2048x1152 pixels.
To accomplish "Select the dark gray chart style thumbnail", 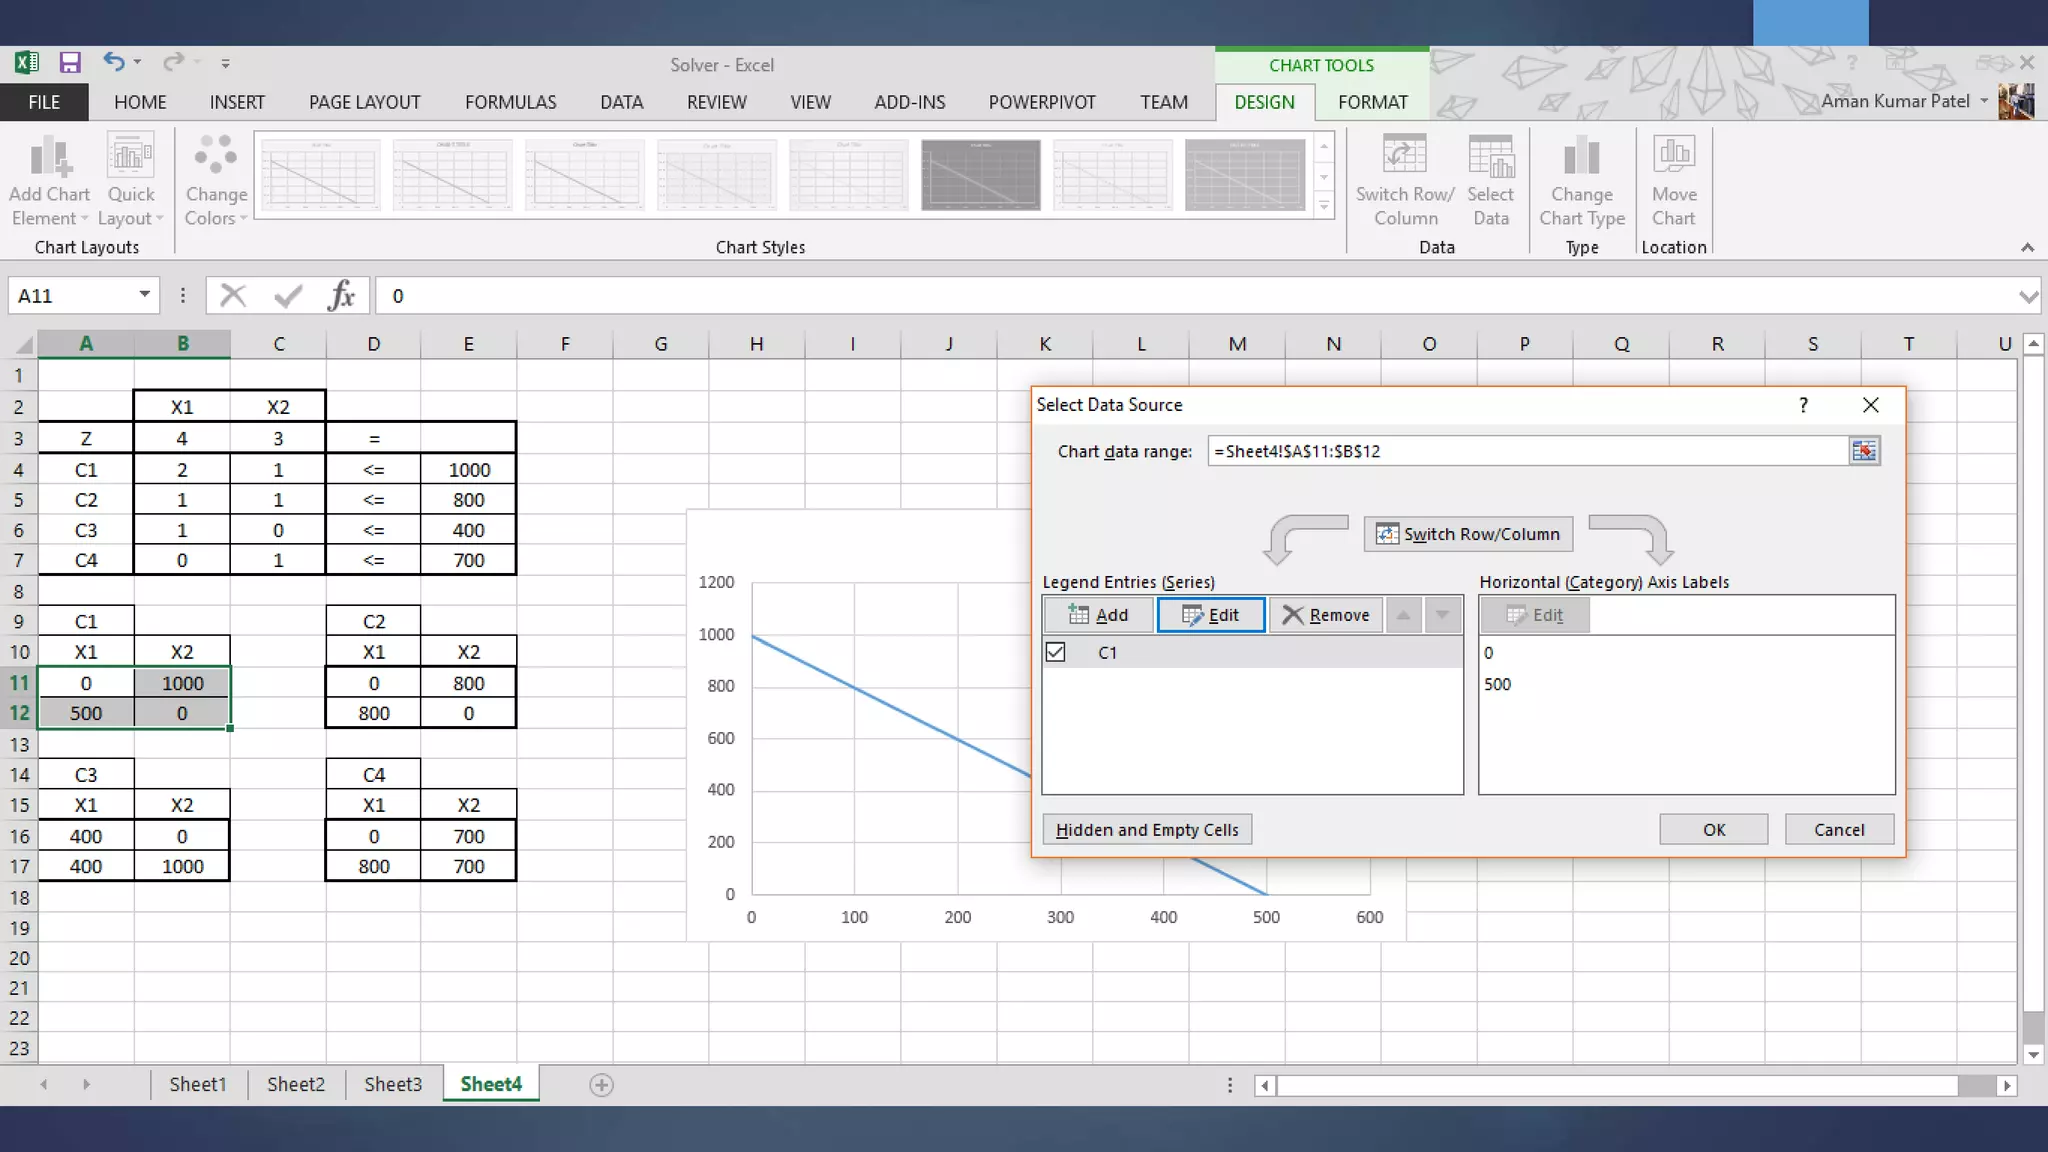I will coord(980,176).
